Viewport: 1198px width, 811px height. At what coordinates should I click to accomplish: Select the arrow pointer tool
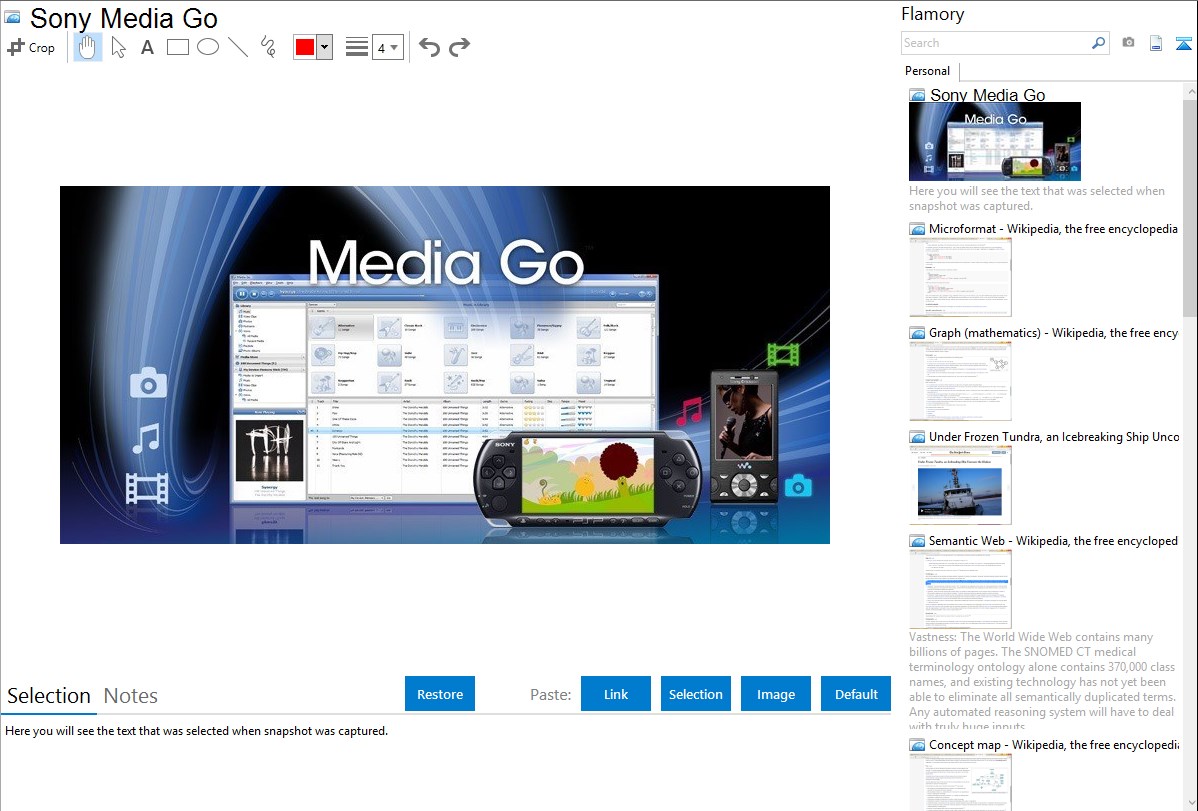(118, 47)
